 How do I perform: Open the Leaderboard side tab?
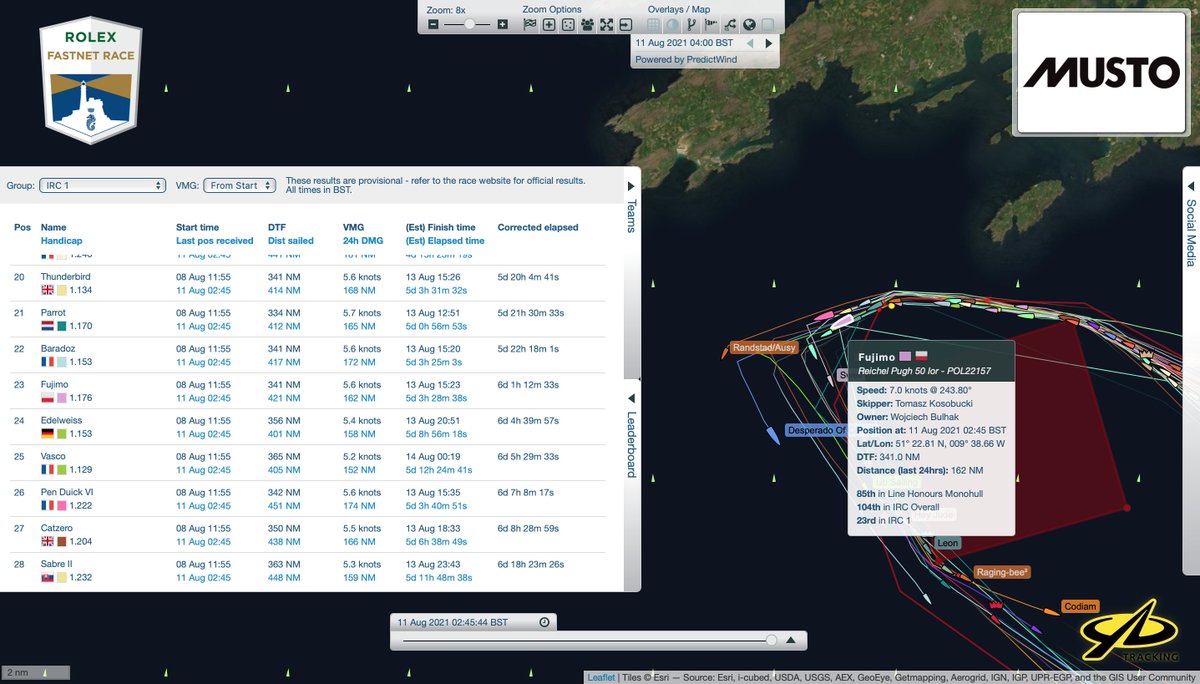pyautogui.click(x=631, y=444)
